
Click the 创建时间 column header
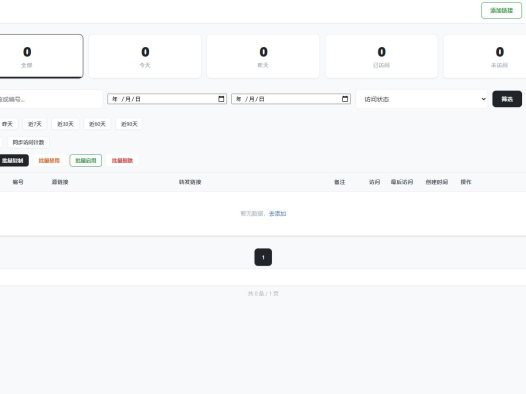437,182
